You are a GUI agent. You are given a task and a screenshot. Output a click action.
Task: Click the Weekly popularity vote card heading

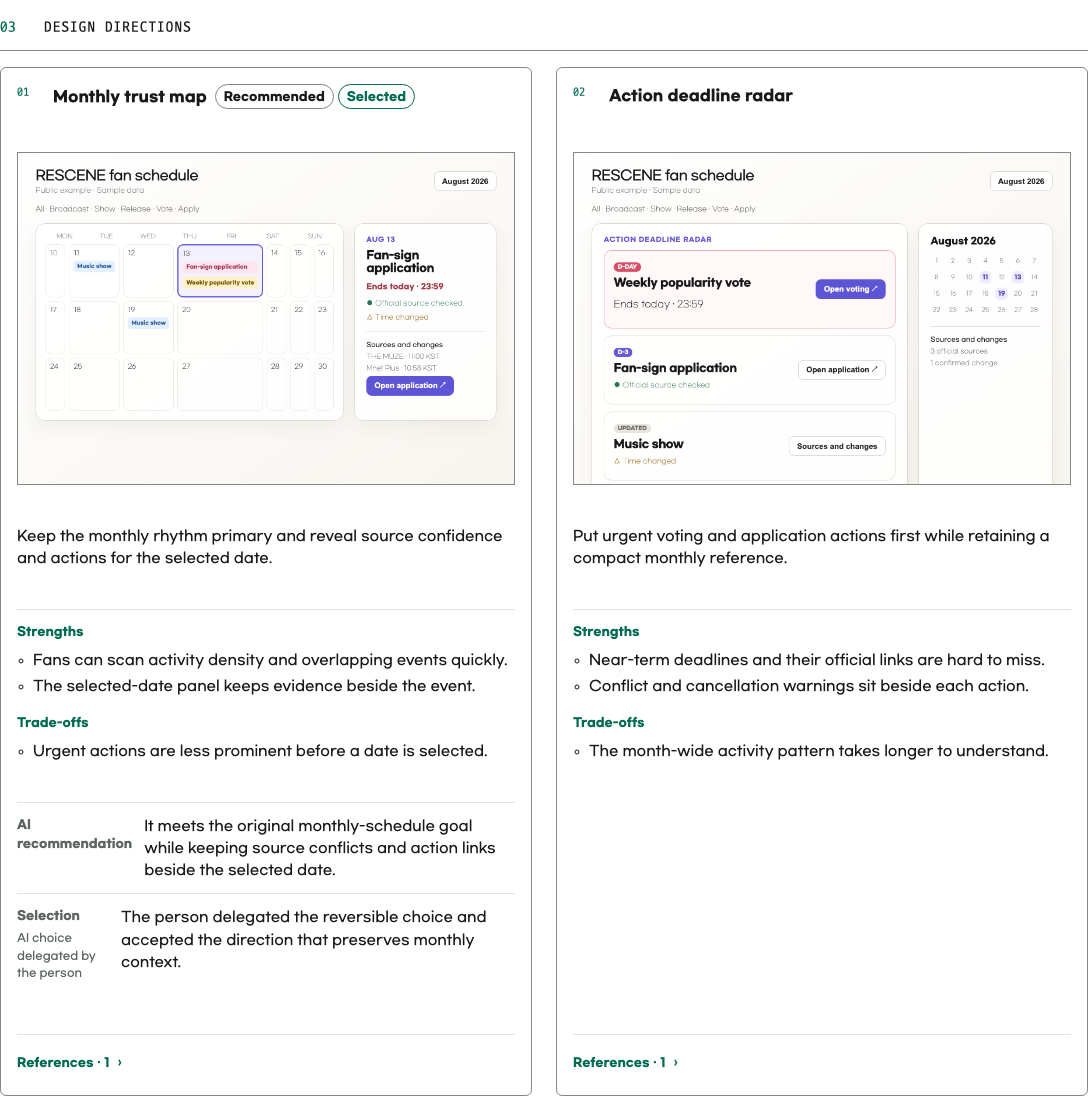pyautogui.click(x=682, y=283)
